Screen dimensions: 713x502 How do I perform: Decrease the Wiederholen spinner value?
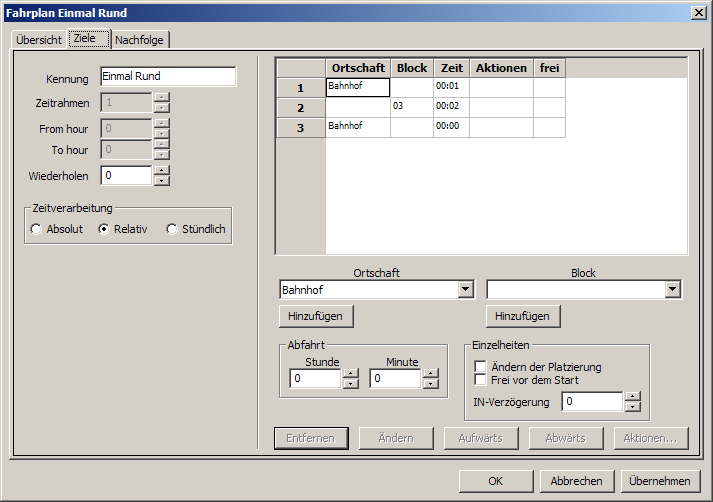[x=162, y=181]
